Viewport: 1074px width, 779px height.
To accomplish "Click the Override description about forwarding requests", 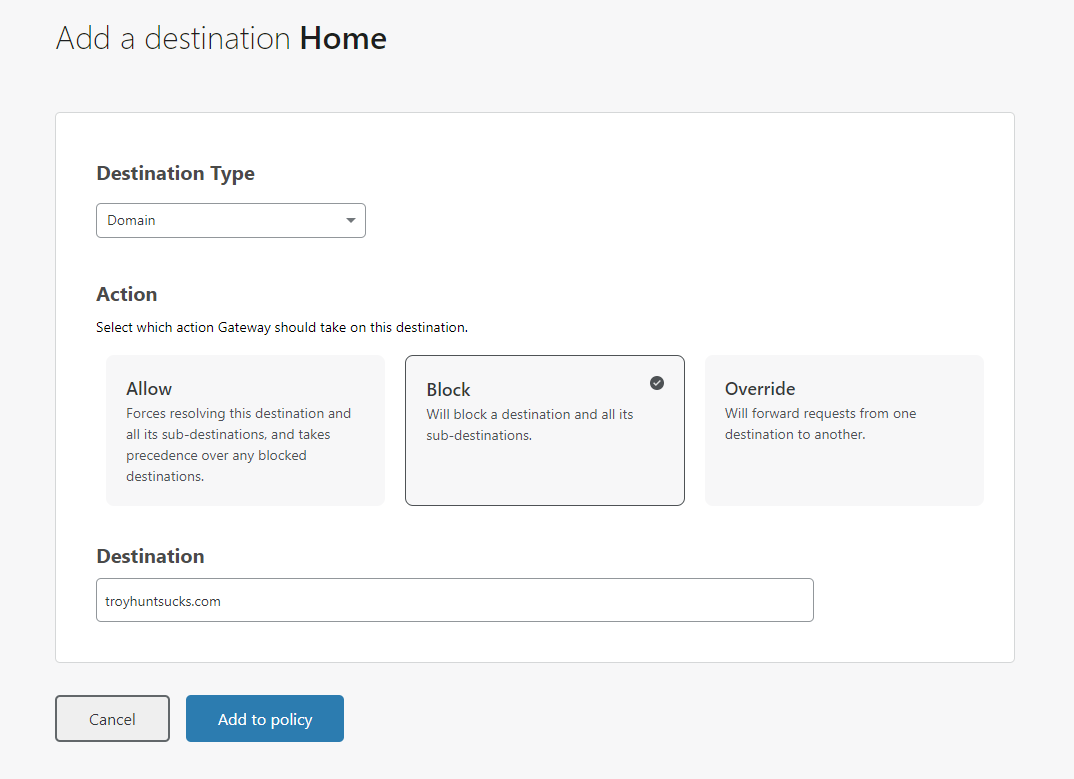I will click(820, 424).
